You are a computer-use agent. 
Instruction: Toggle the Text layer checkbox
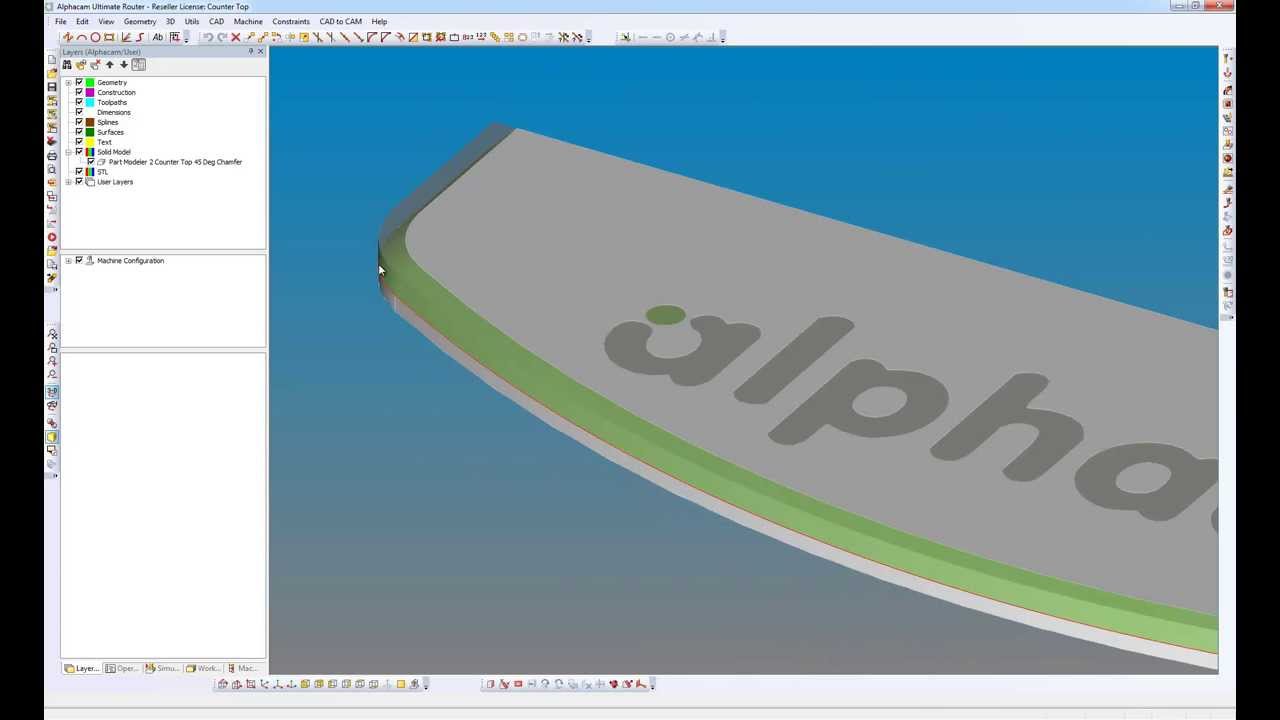tap(79, 142)
